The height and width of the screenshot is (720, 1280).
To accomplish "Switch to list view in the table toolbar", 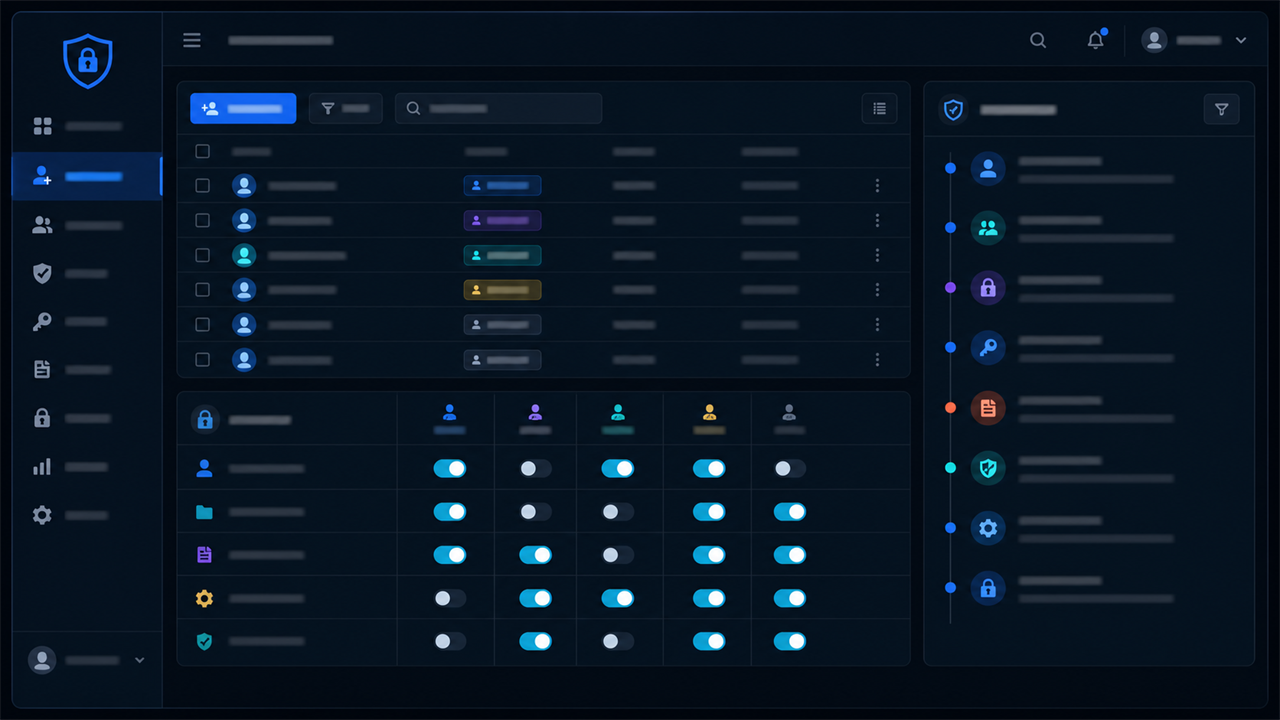I will [x=879, y=108].
